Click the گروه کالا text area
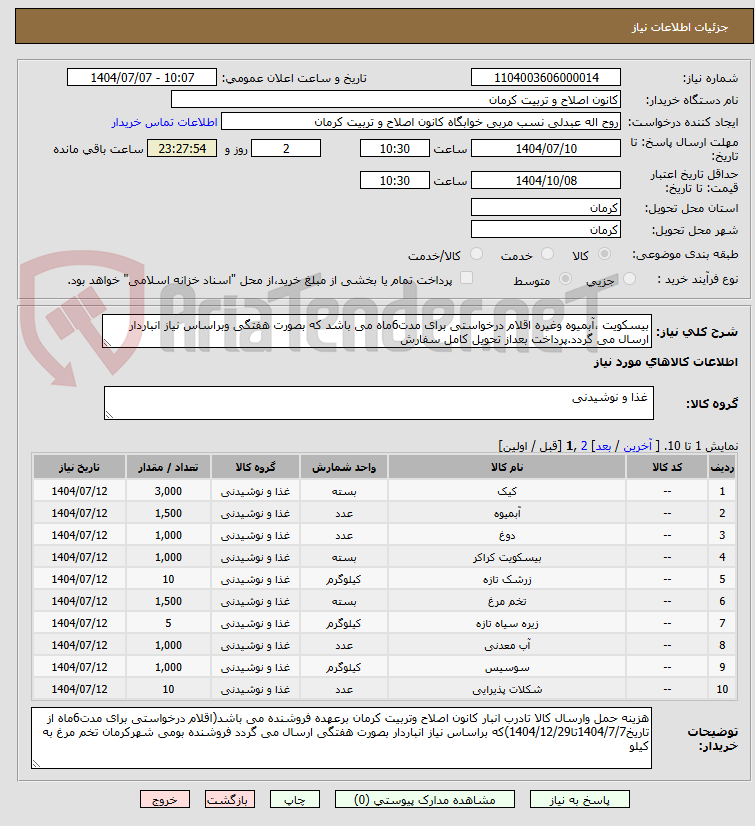 click(379, 403)
